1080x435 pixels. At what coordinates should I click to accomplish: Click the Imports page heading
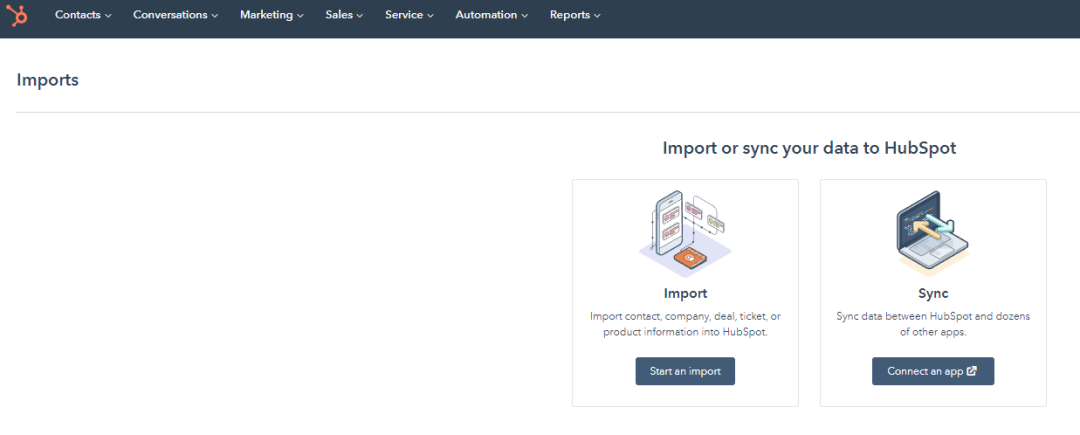48,80
